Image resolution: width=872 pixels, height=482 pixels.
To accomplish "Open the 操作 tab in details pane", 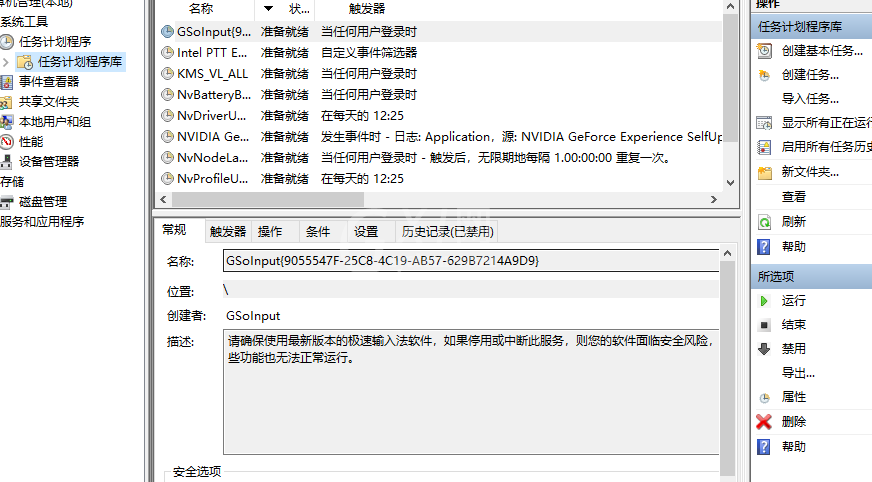I will (270, 232).
